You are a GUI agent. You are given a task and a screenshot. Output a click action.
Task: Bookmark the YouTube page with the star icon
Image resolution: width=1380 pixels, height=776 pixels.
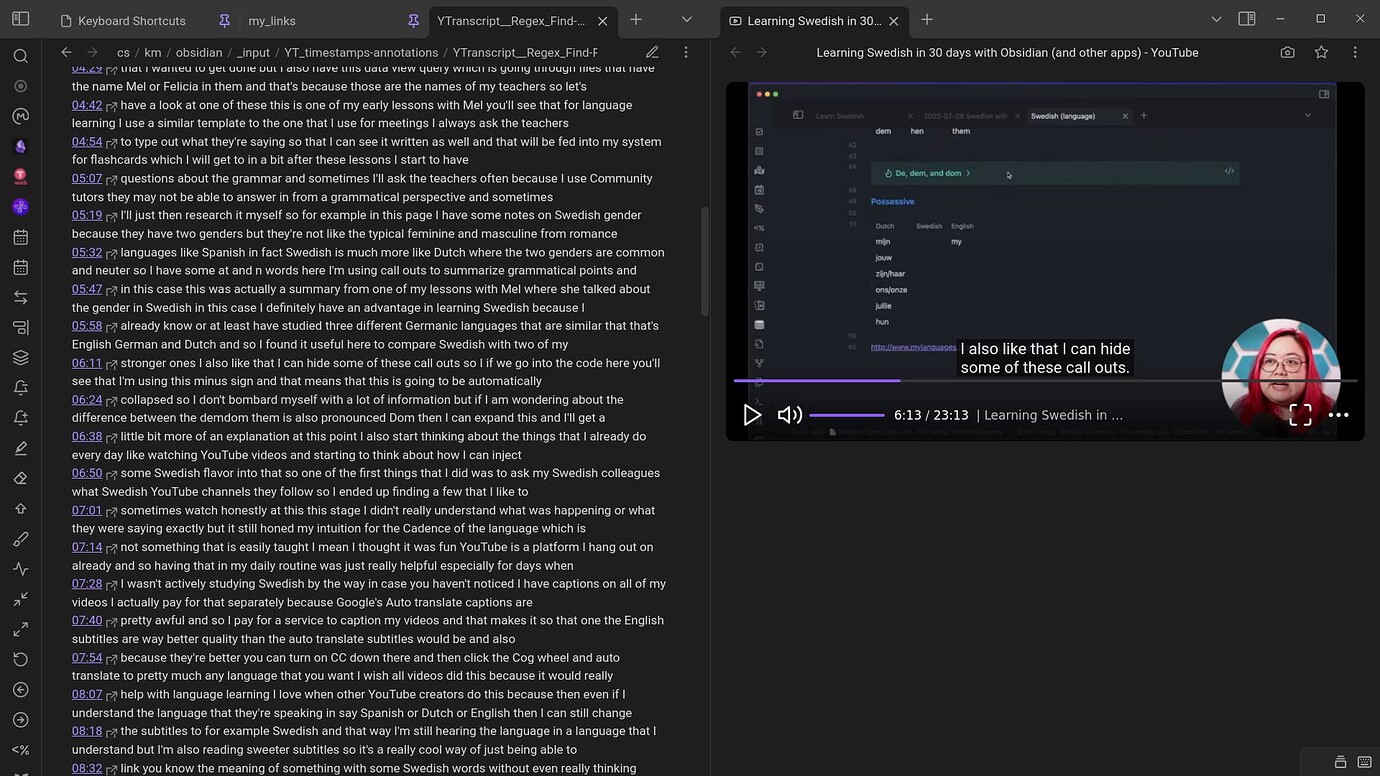pos(1321,52)
